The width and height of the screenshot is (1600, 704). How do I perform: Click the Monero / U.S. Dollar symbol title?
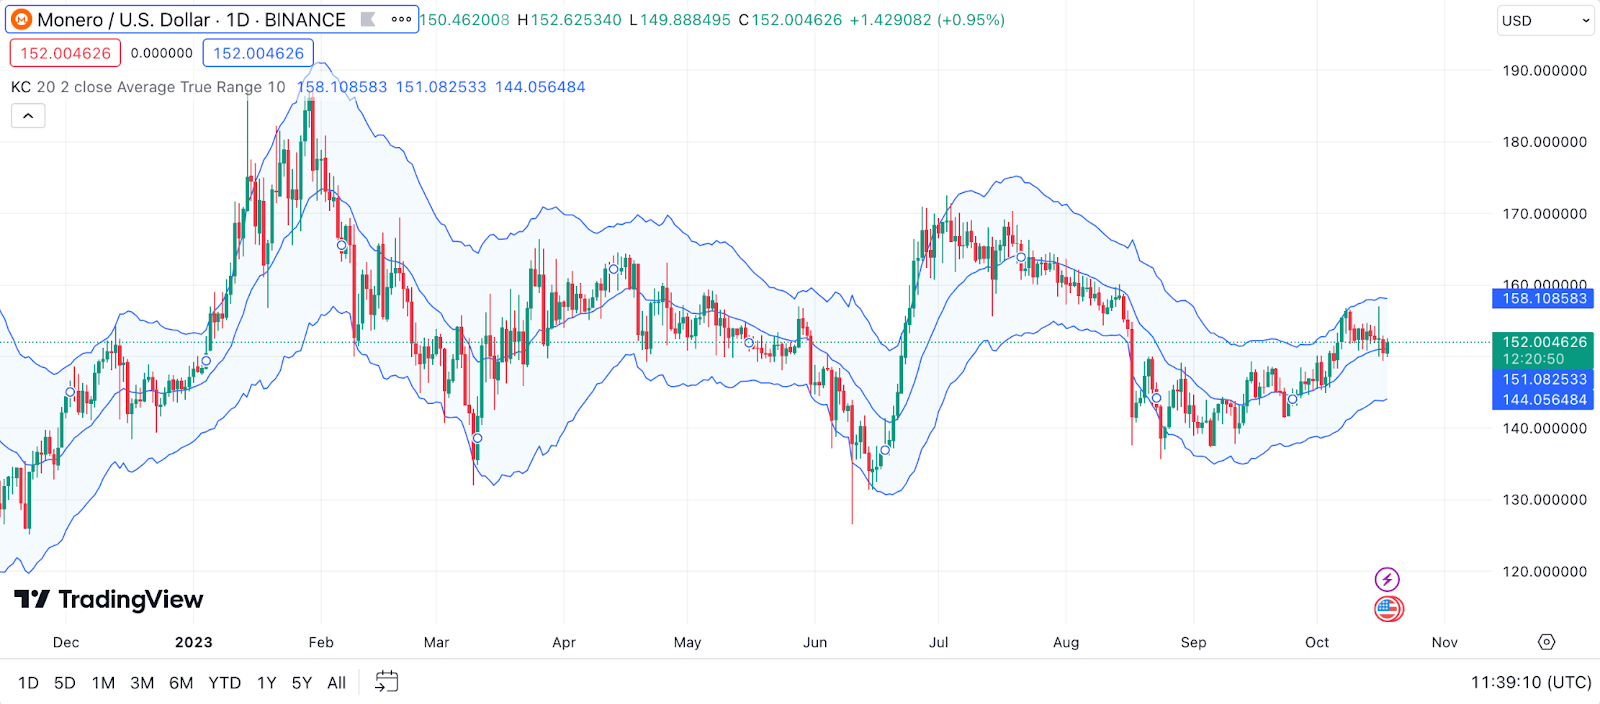click(191, 20)
